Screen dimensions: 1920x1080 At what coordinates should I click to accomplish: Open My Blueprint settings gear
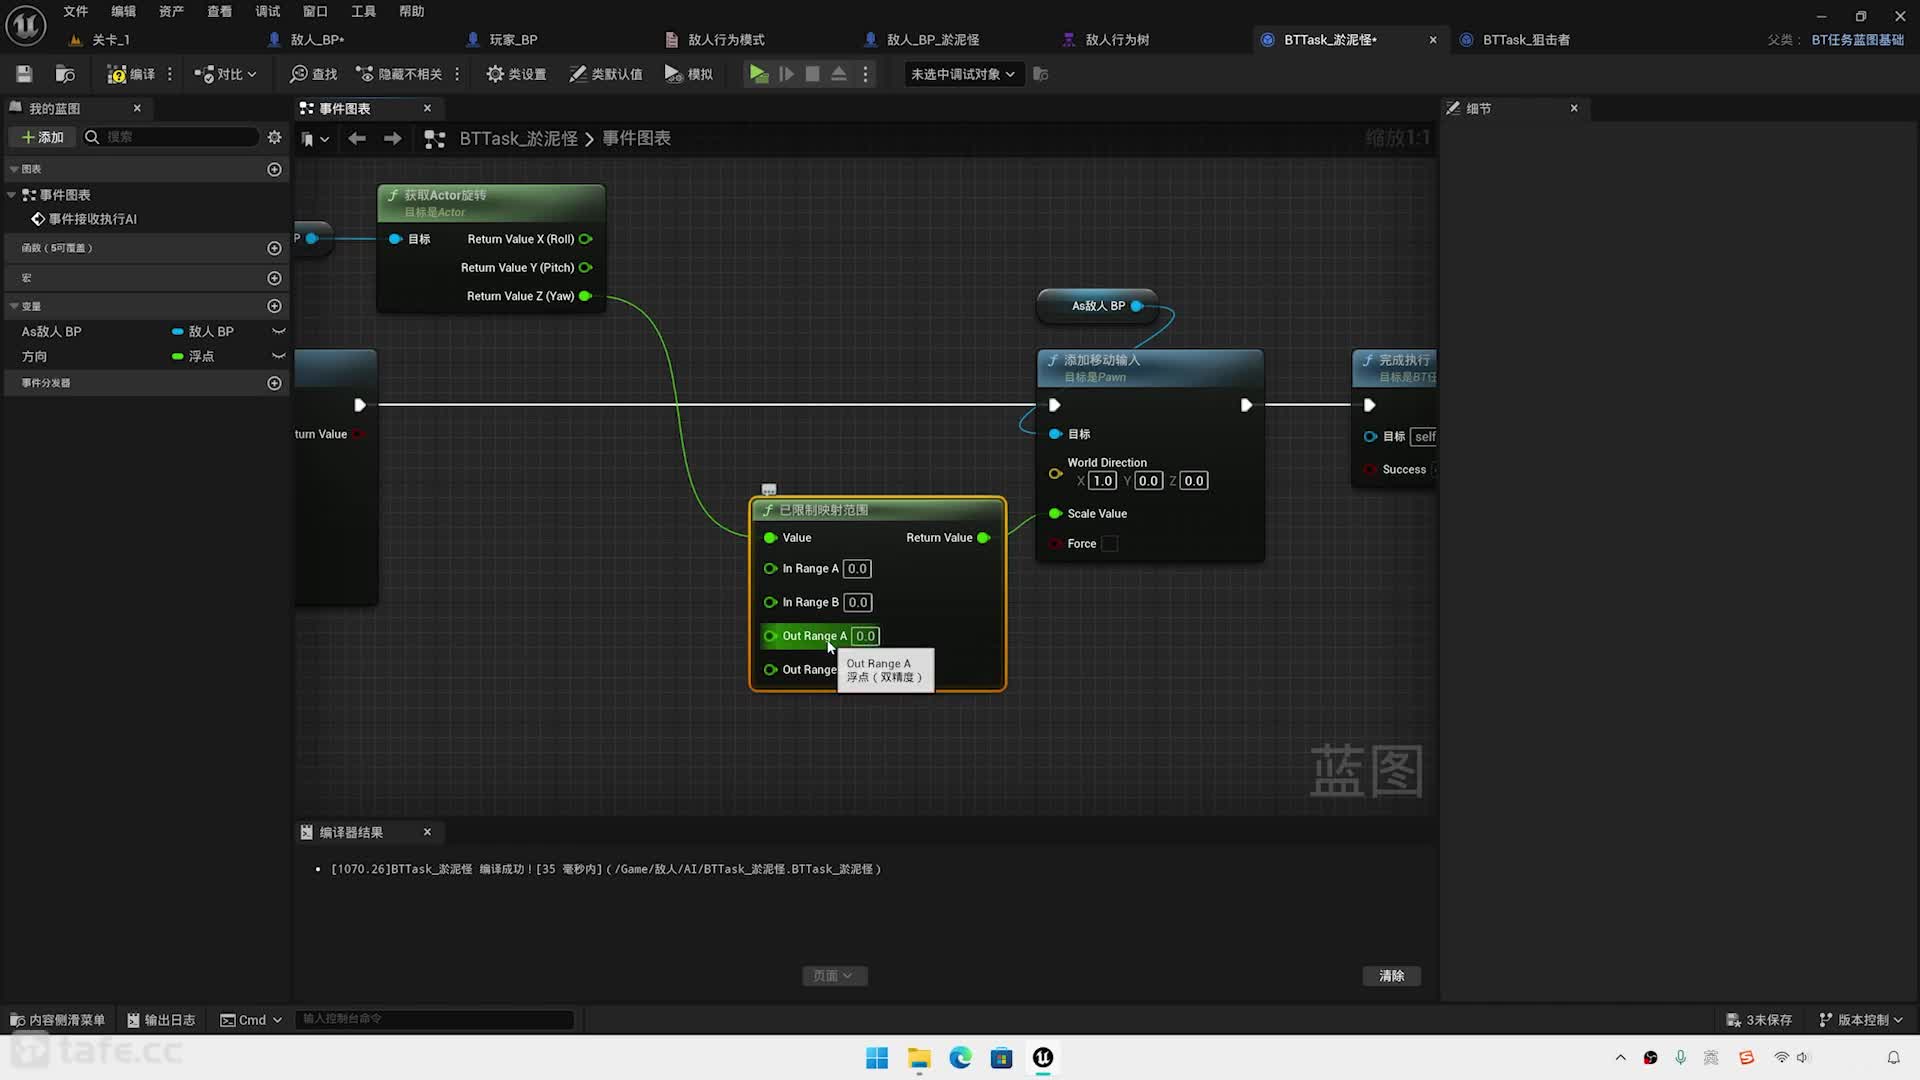click(x=274, y=137)
